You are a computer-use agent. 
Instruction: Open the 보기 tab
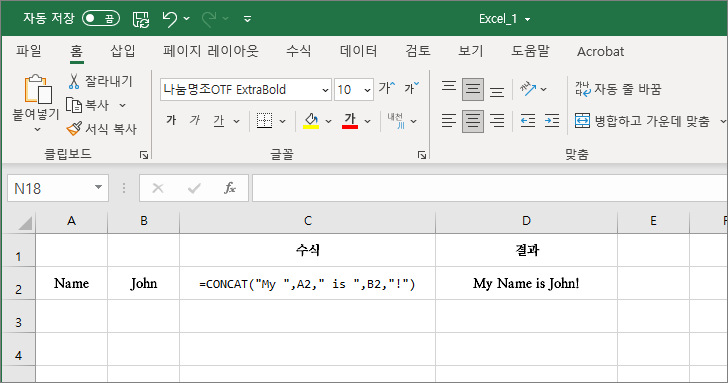(x=471, y=51)
